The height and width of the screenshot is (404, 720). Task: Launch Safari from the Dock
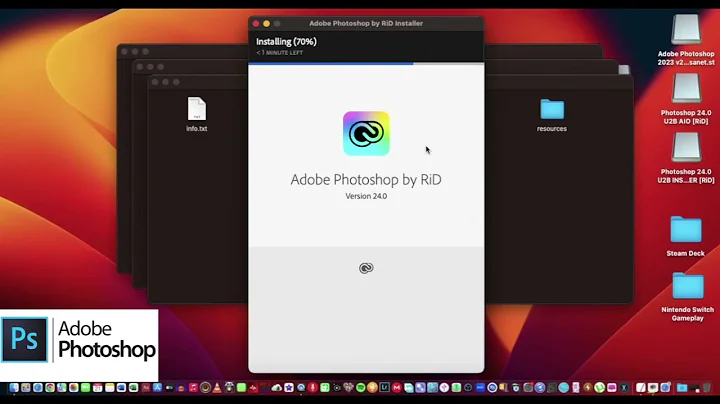tap(38, 388)
